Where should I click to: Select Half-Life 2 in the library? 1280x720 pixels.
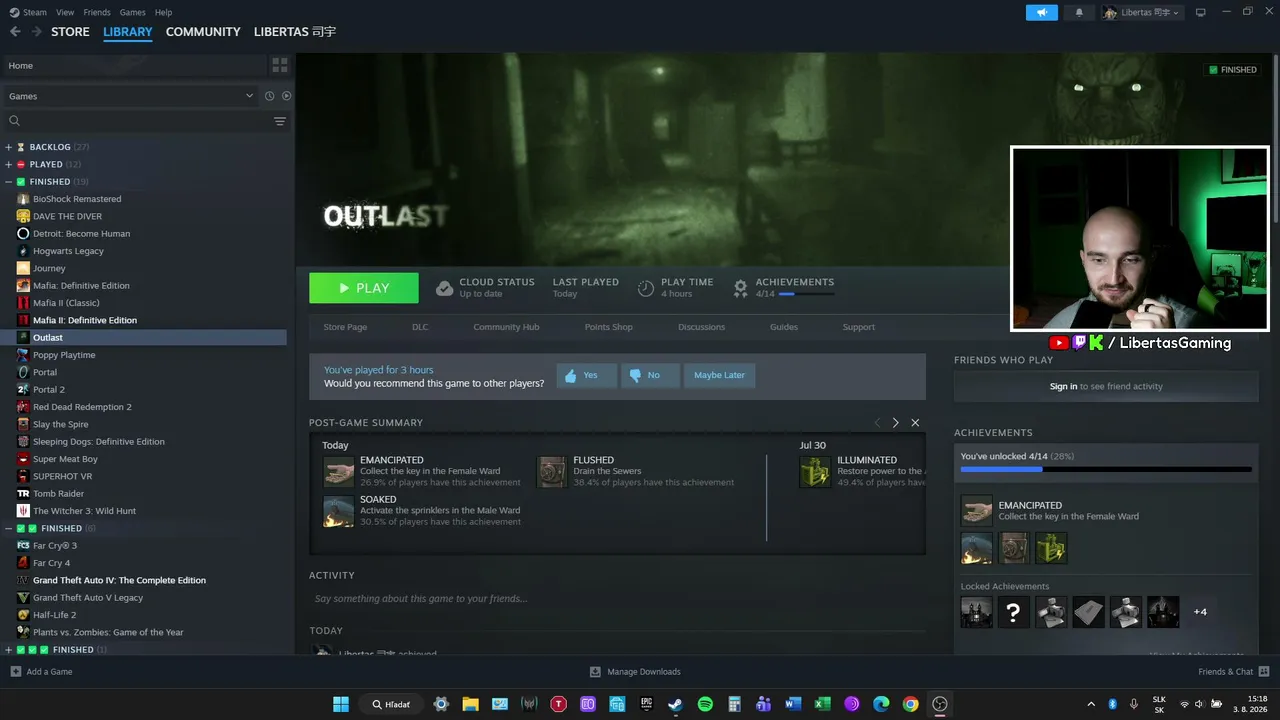point(54,615)
